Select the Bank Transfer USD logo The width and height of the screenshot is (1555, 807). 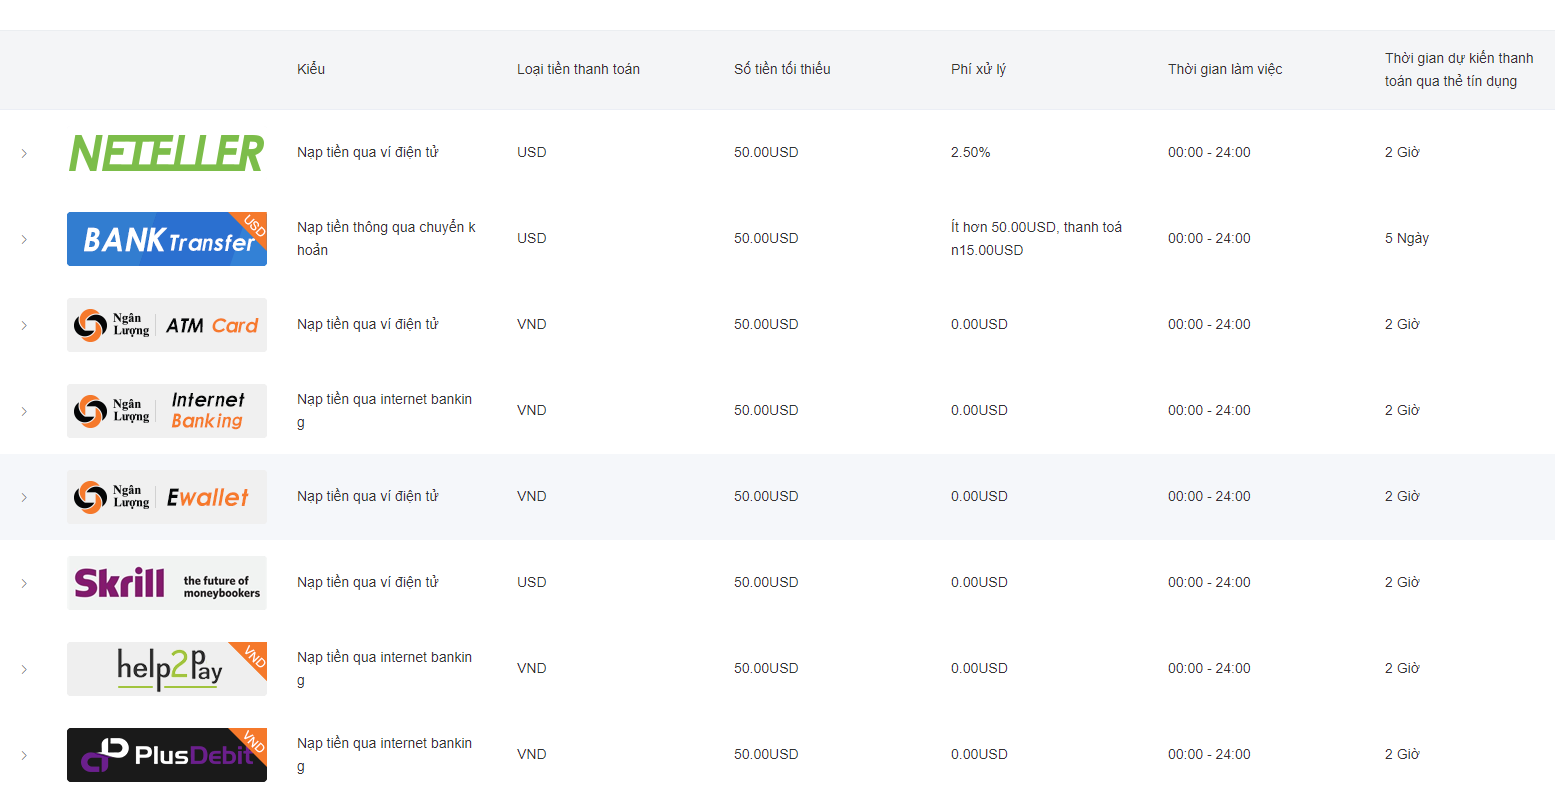[x=167, y=239]
